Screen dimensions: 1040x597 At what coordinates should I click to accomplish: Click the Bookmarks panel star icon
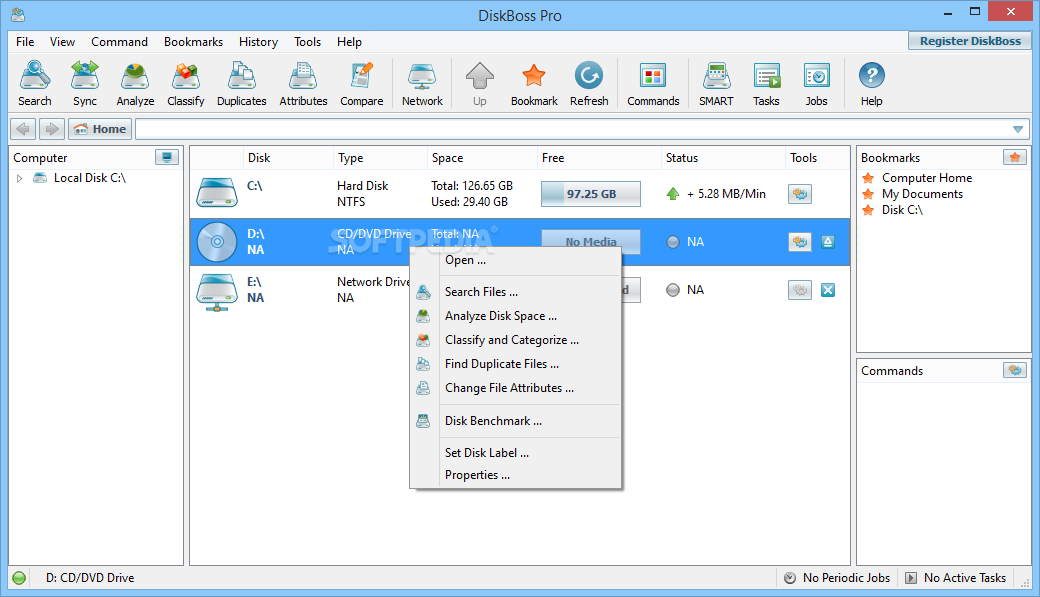coord(1015,157)
